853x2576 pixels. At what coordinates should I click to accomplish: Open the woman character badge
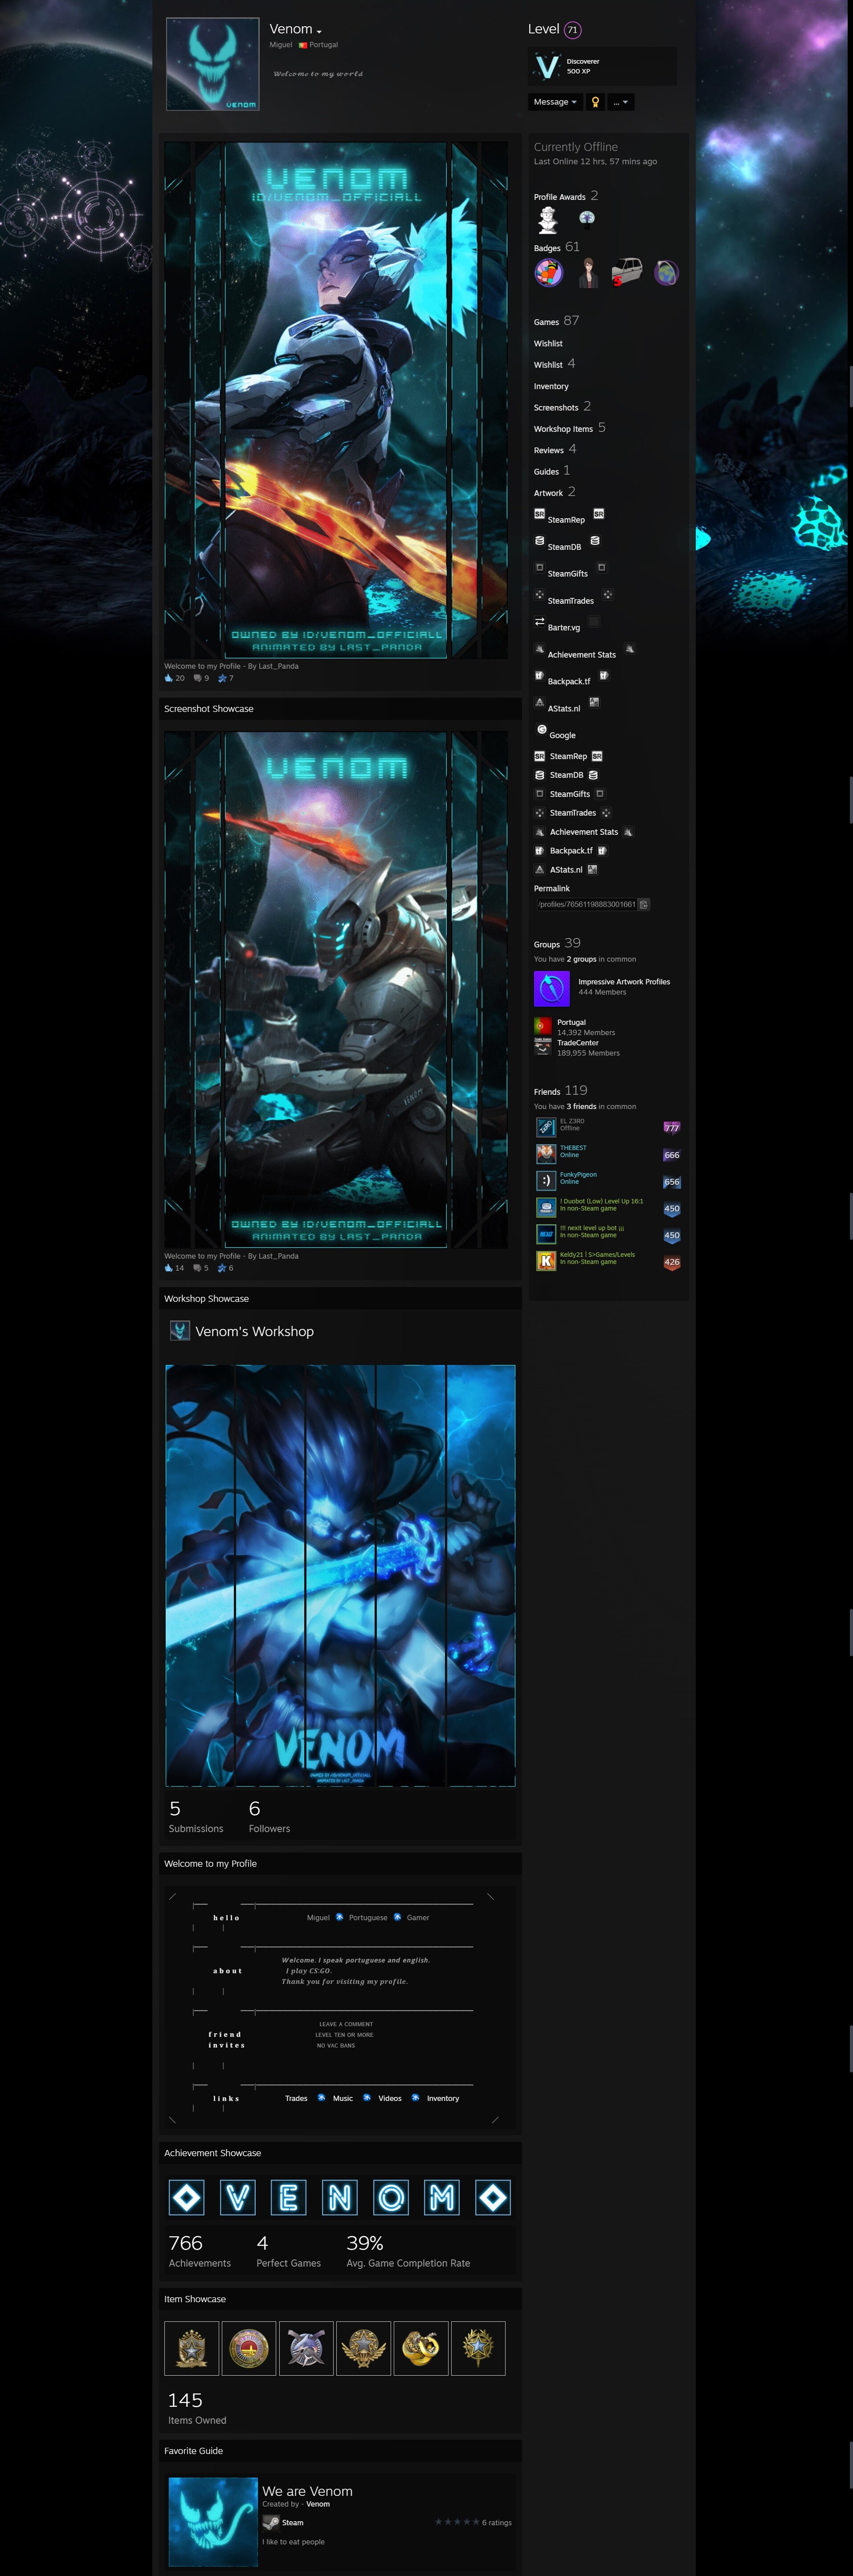pos(588,272)
